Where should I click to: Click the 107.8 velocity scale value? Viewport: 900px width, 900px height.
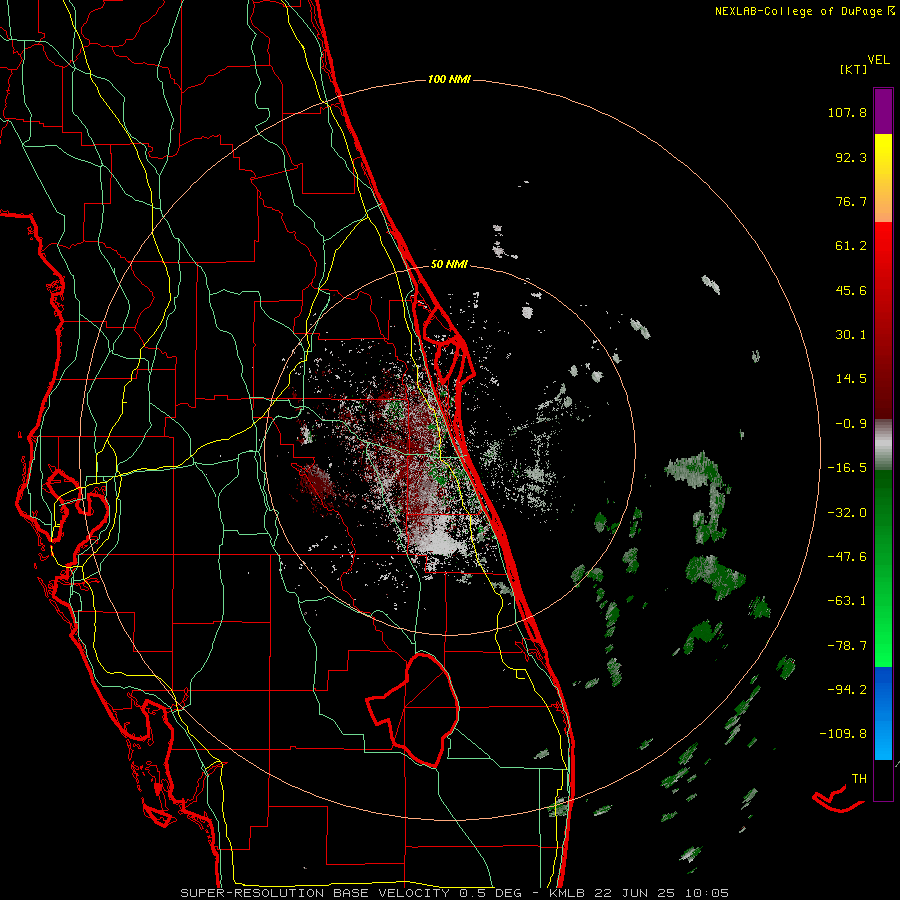847,112
